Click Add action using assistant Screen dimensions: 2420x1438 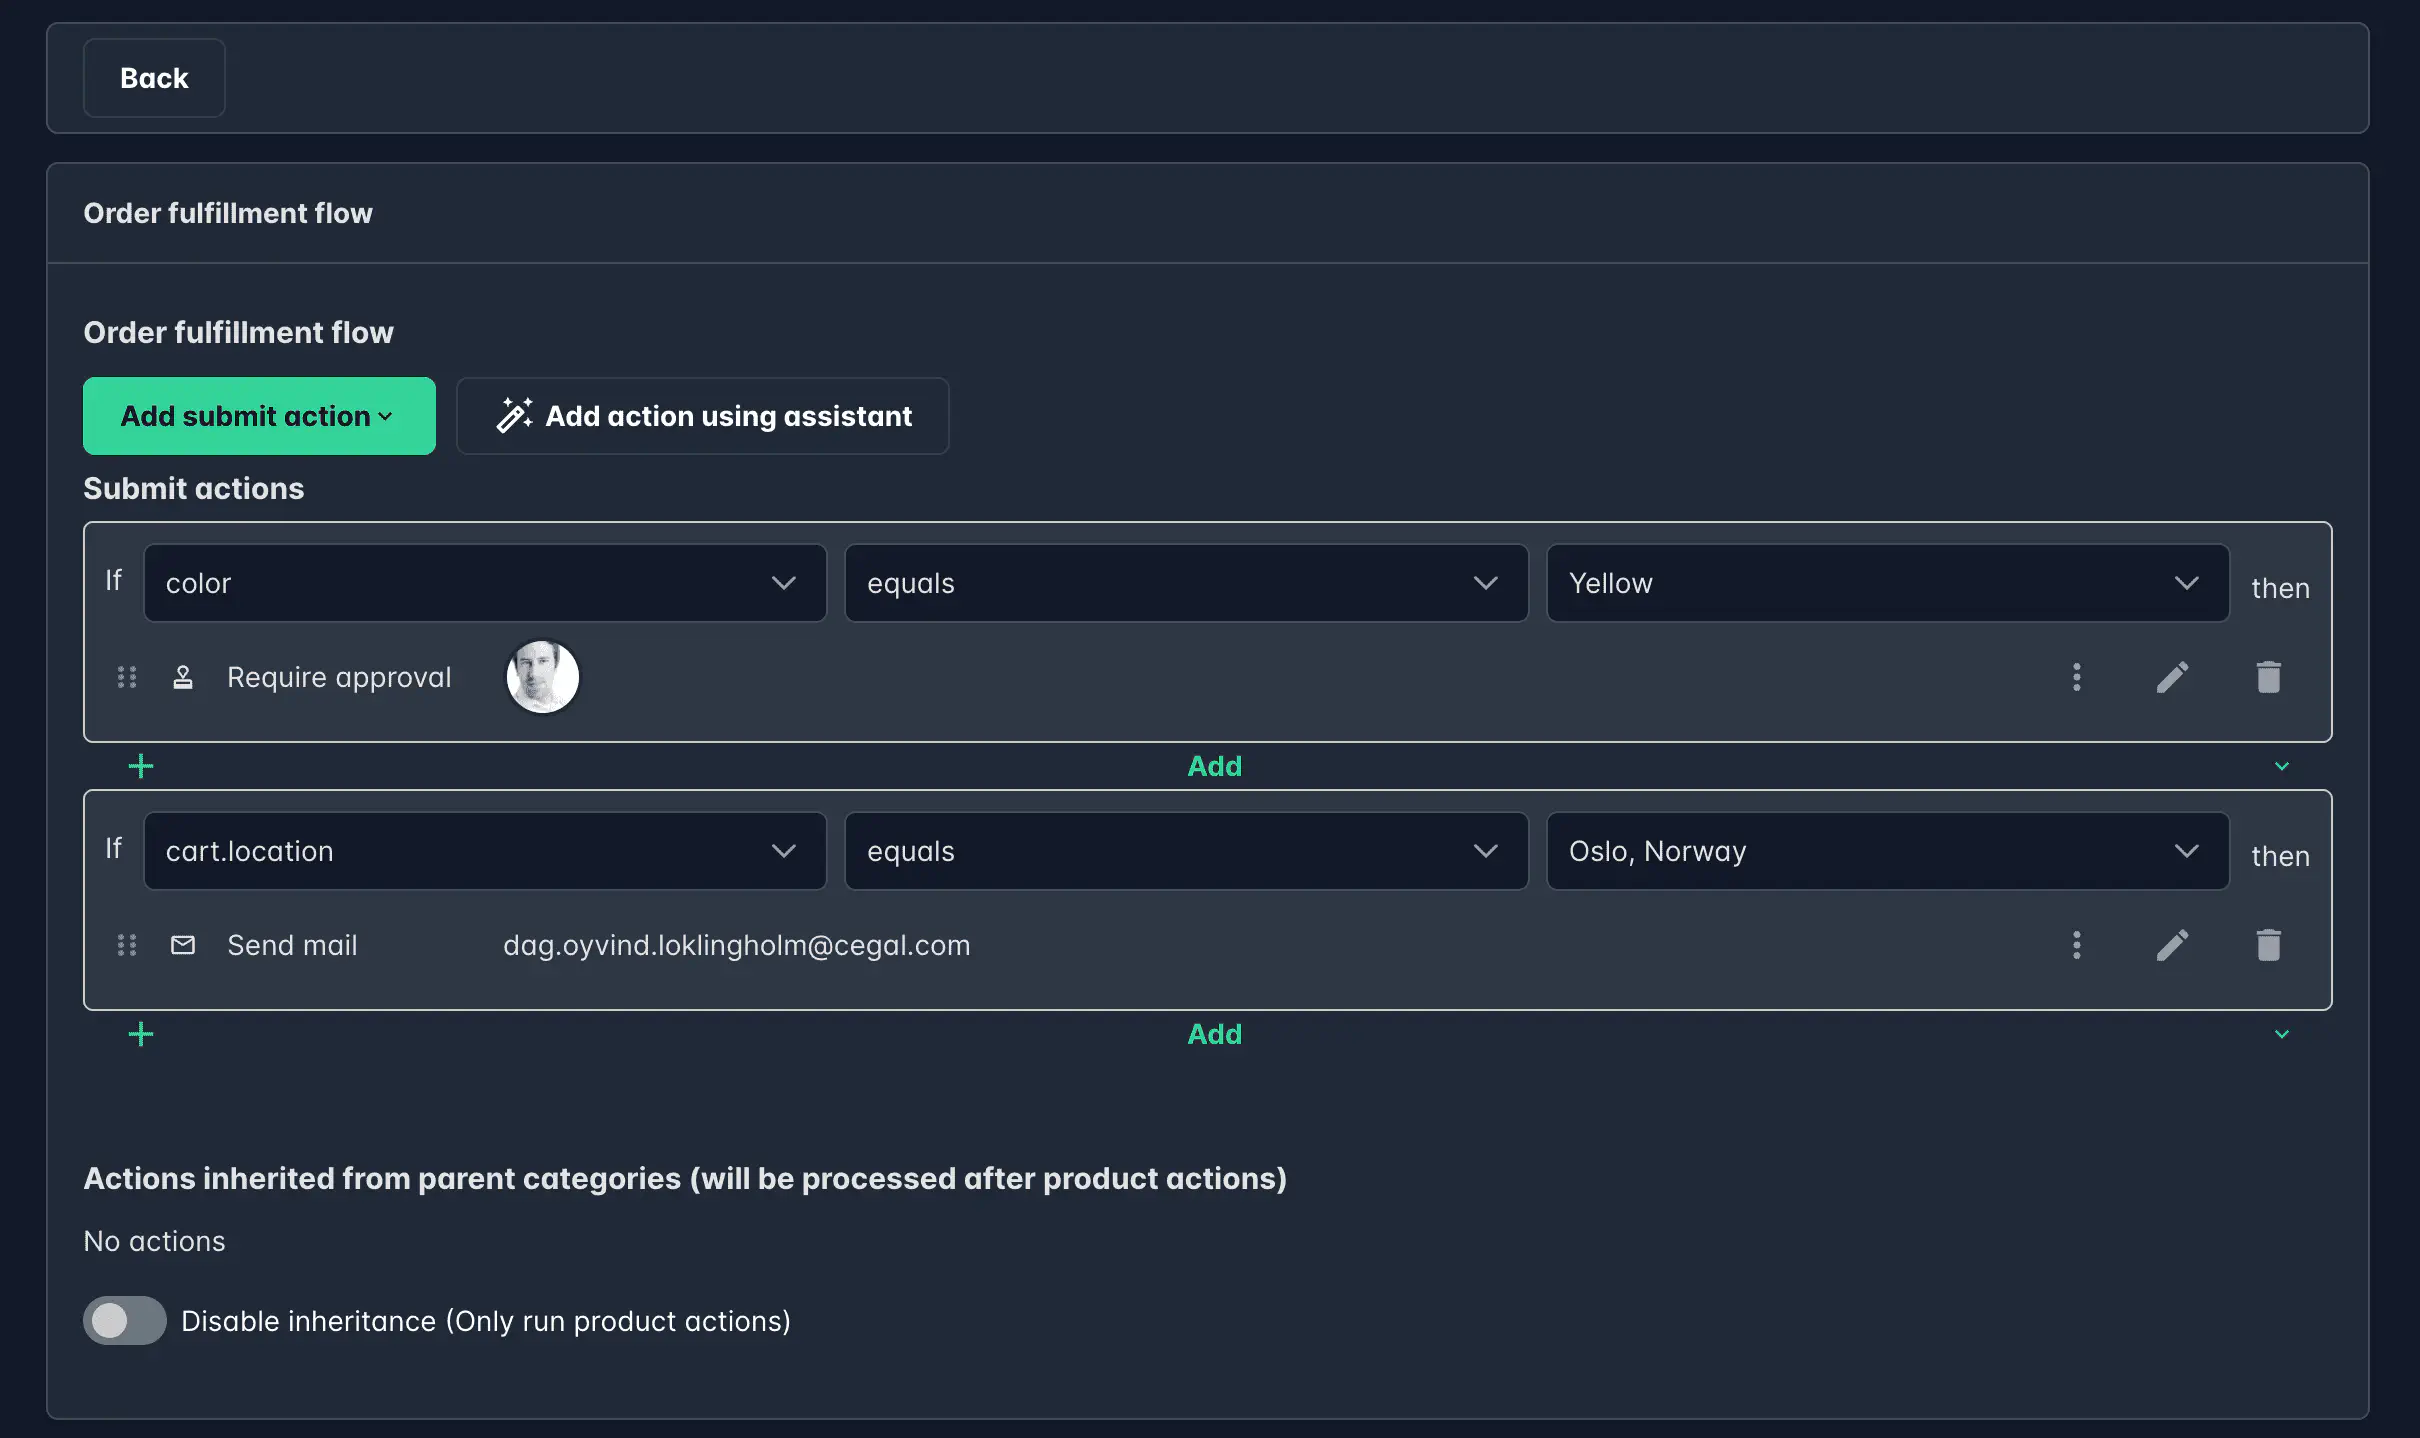703,416
